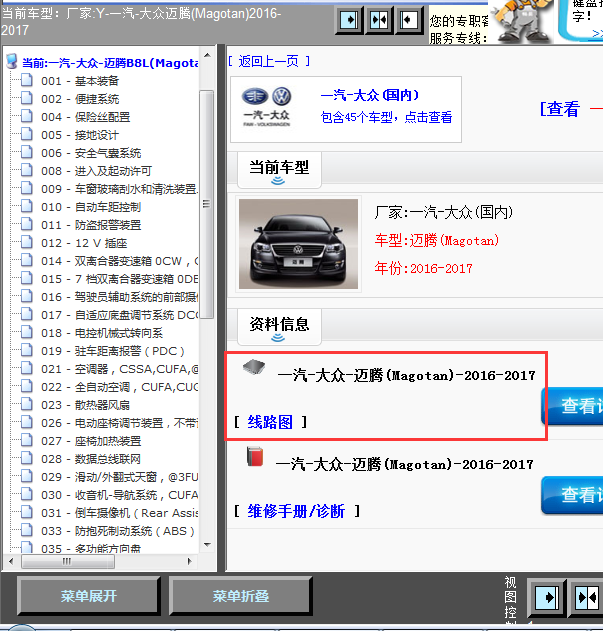The width and height of the screenshot is (603, 631).
Task: Open tree item 002 - 便捷系统
Action: tap(80, 99)
